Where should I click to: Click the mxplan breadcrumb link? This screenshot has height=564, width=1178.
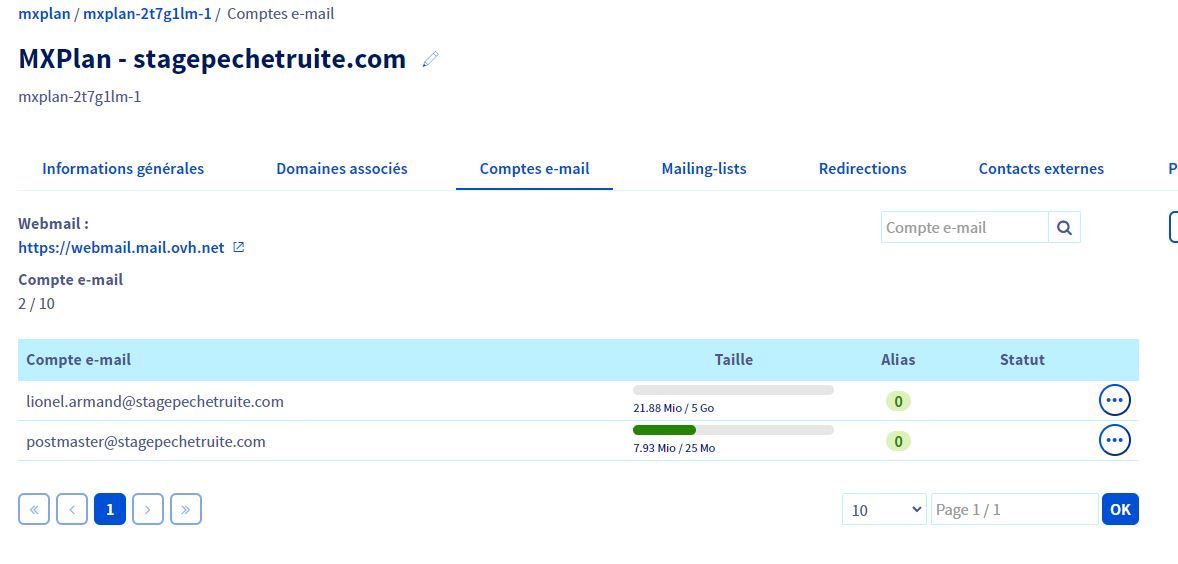pyautogui.click(x=44, y=14)
